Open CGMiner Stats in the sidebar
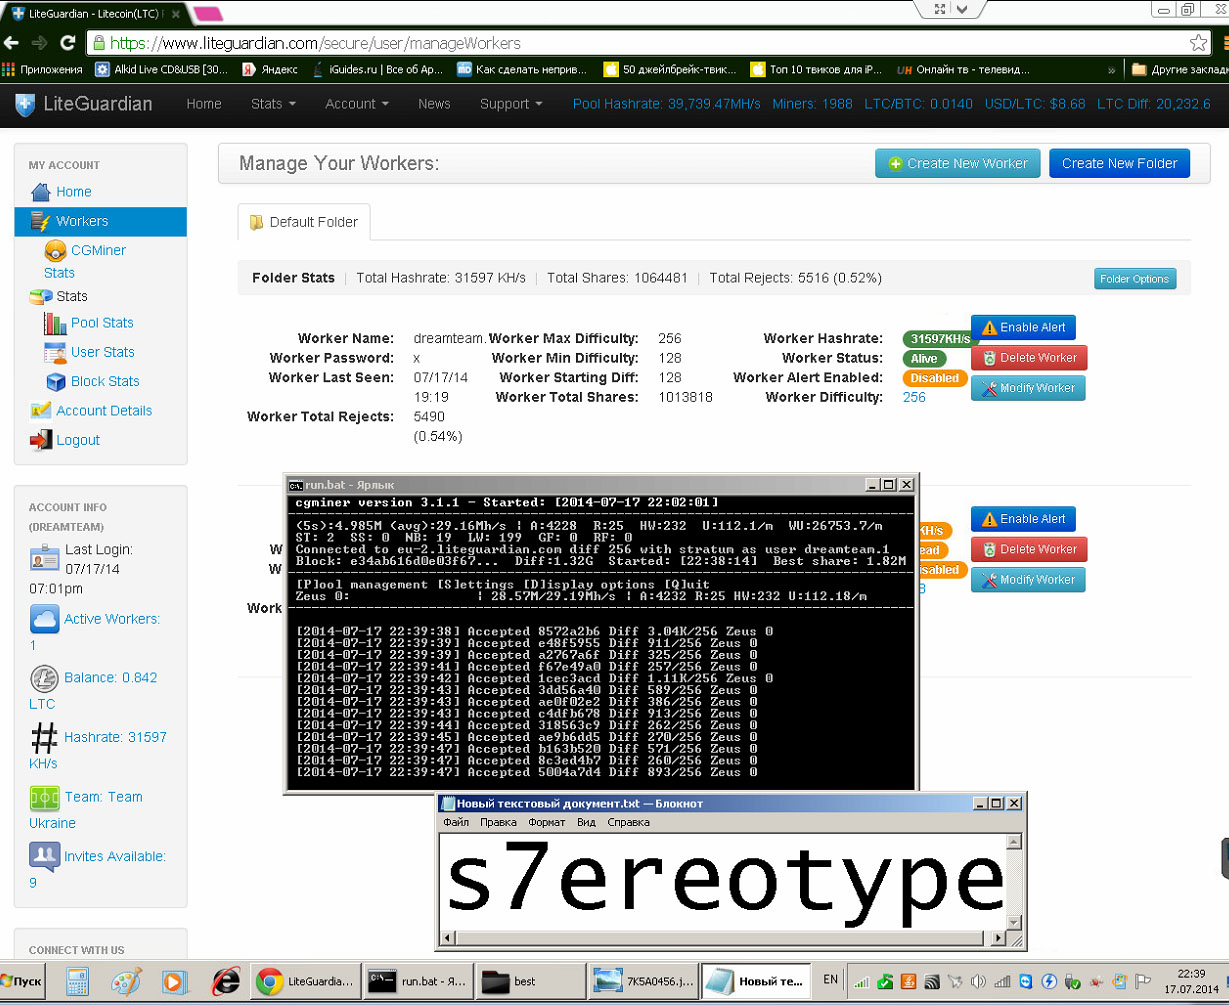The height and width of the screenshot is (1005, 1229). [85, 261]
